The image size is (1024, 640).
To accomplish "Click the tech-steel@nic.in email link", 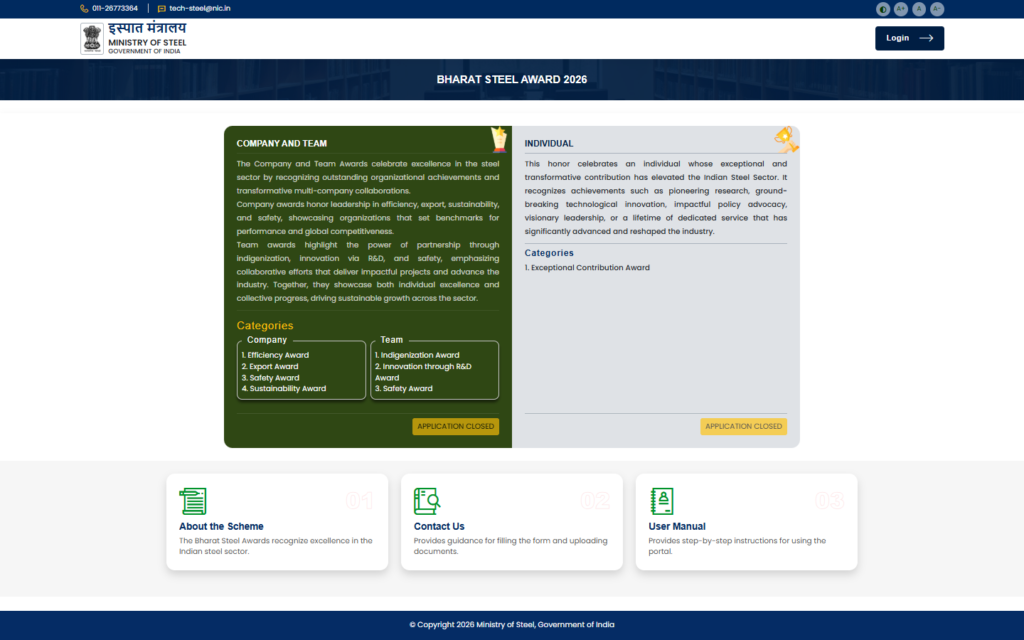I will [x=200, y=8].
